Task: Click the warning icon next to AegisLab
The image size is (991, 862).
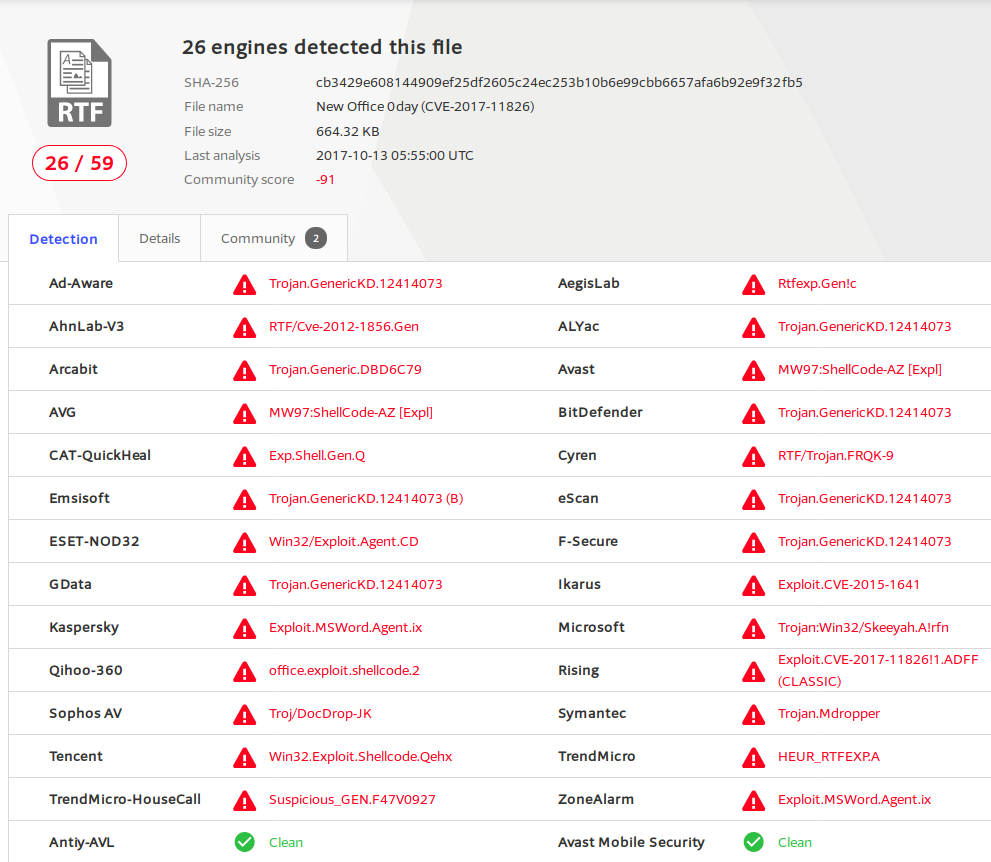Action: [753, 284]
